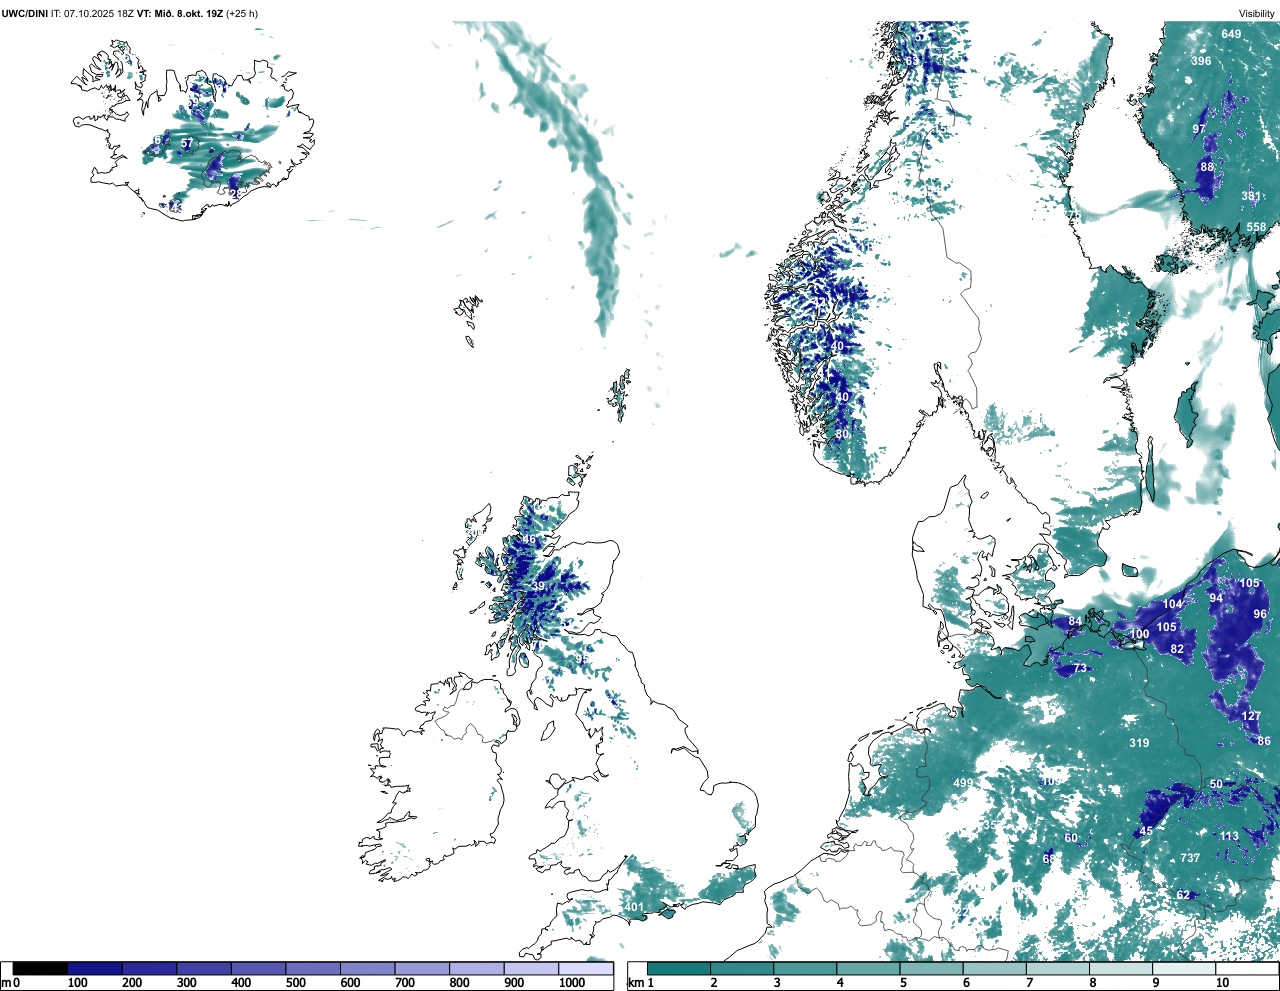Click the '396' visibility value over Finland

(1201, 61)
